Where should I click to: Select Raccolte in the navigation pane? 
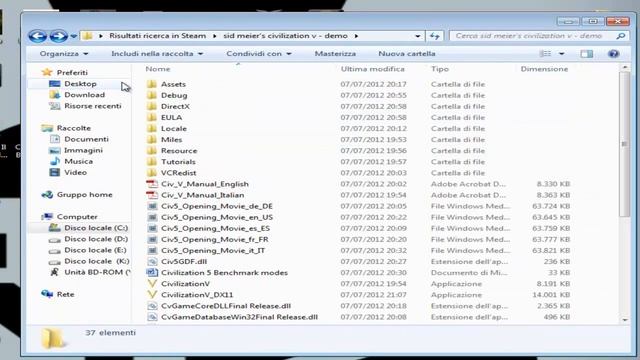point(73,128)
